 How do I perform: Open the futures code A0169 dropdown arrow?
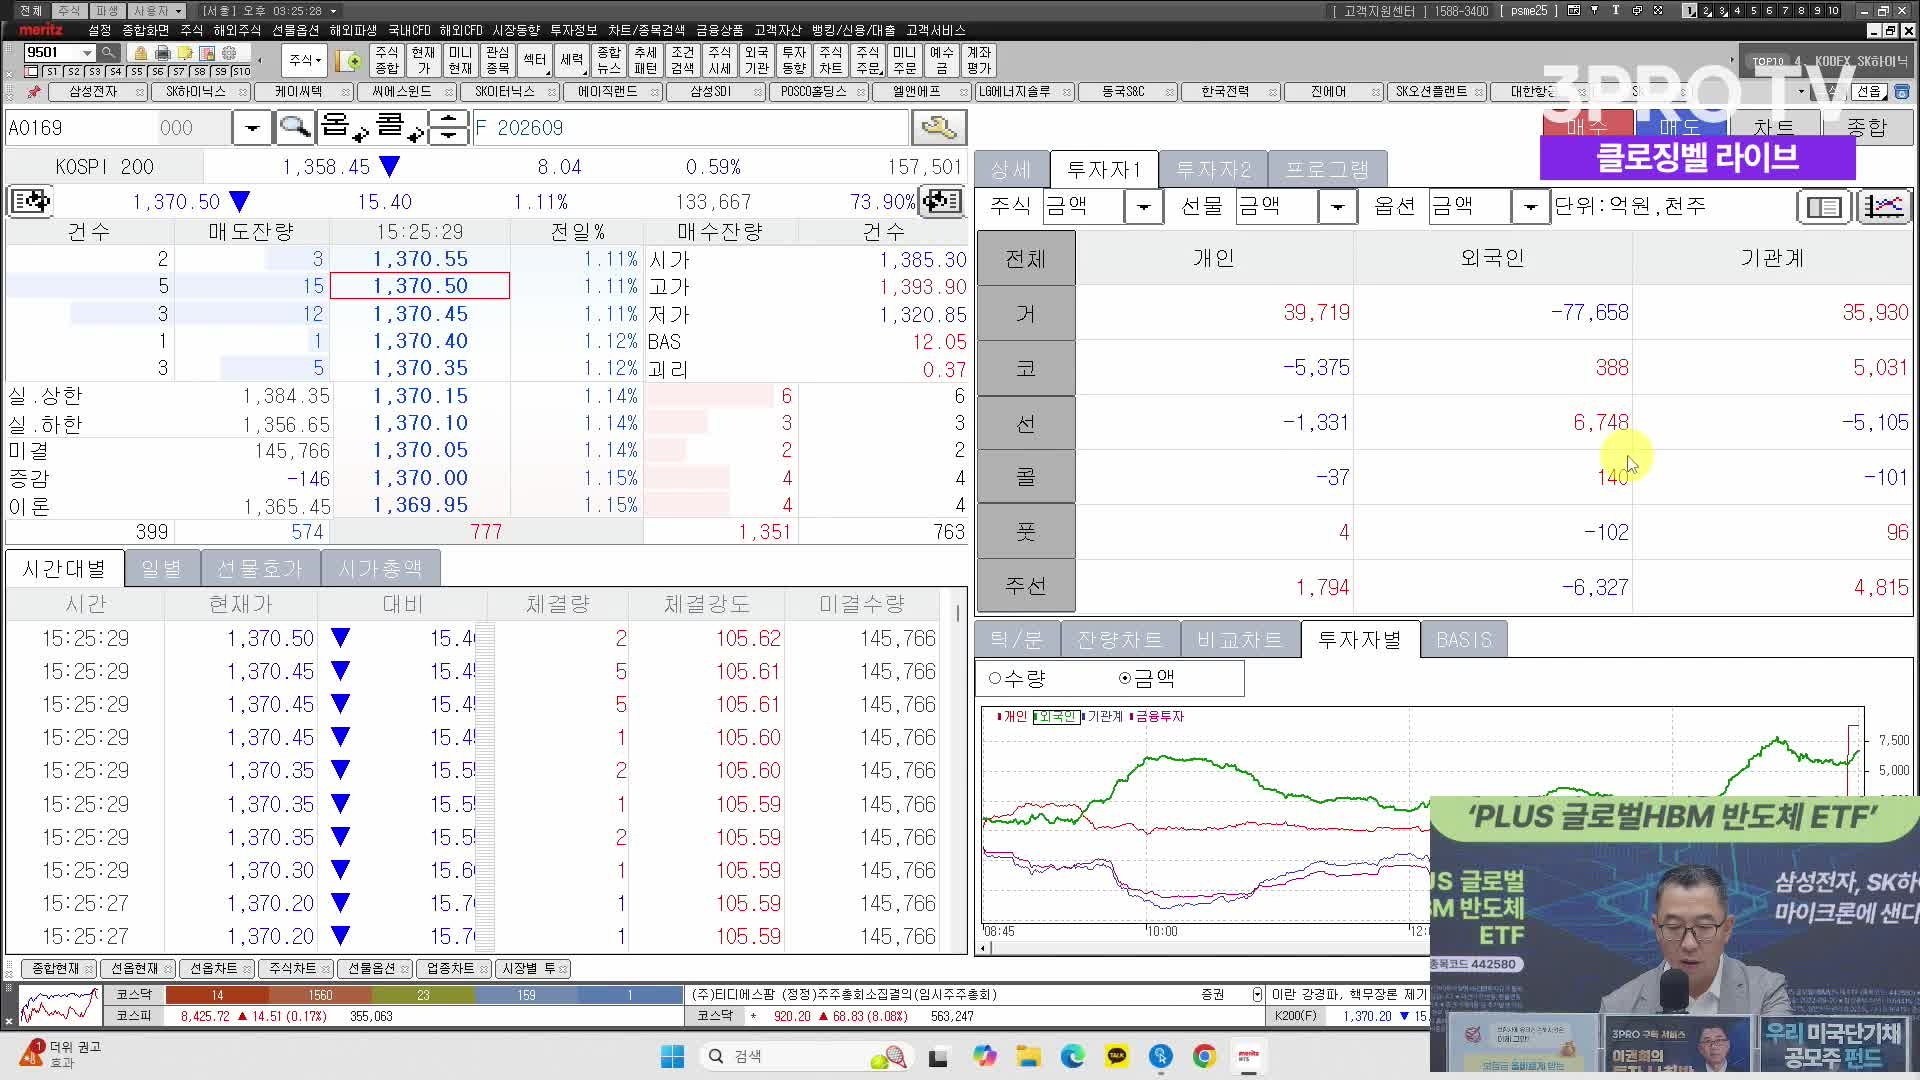[252, 127]
